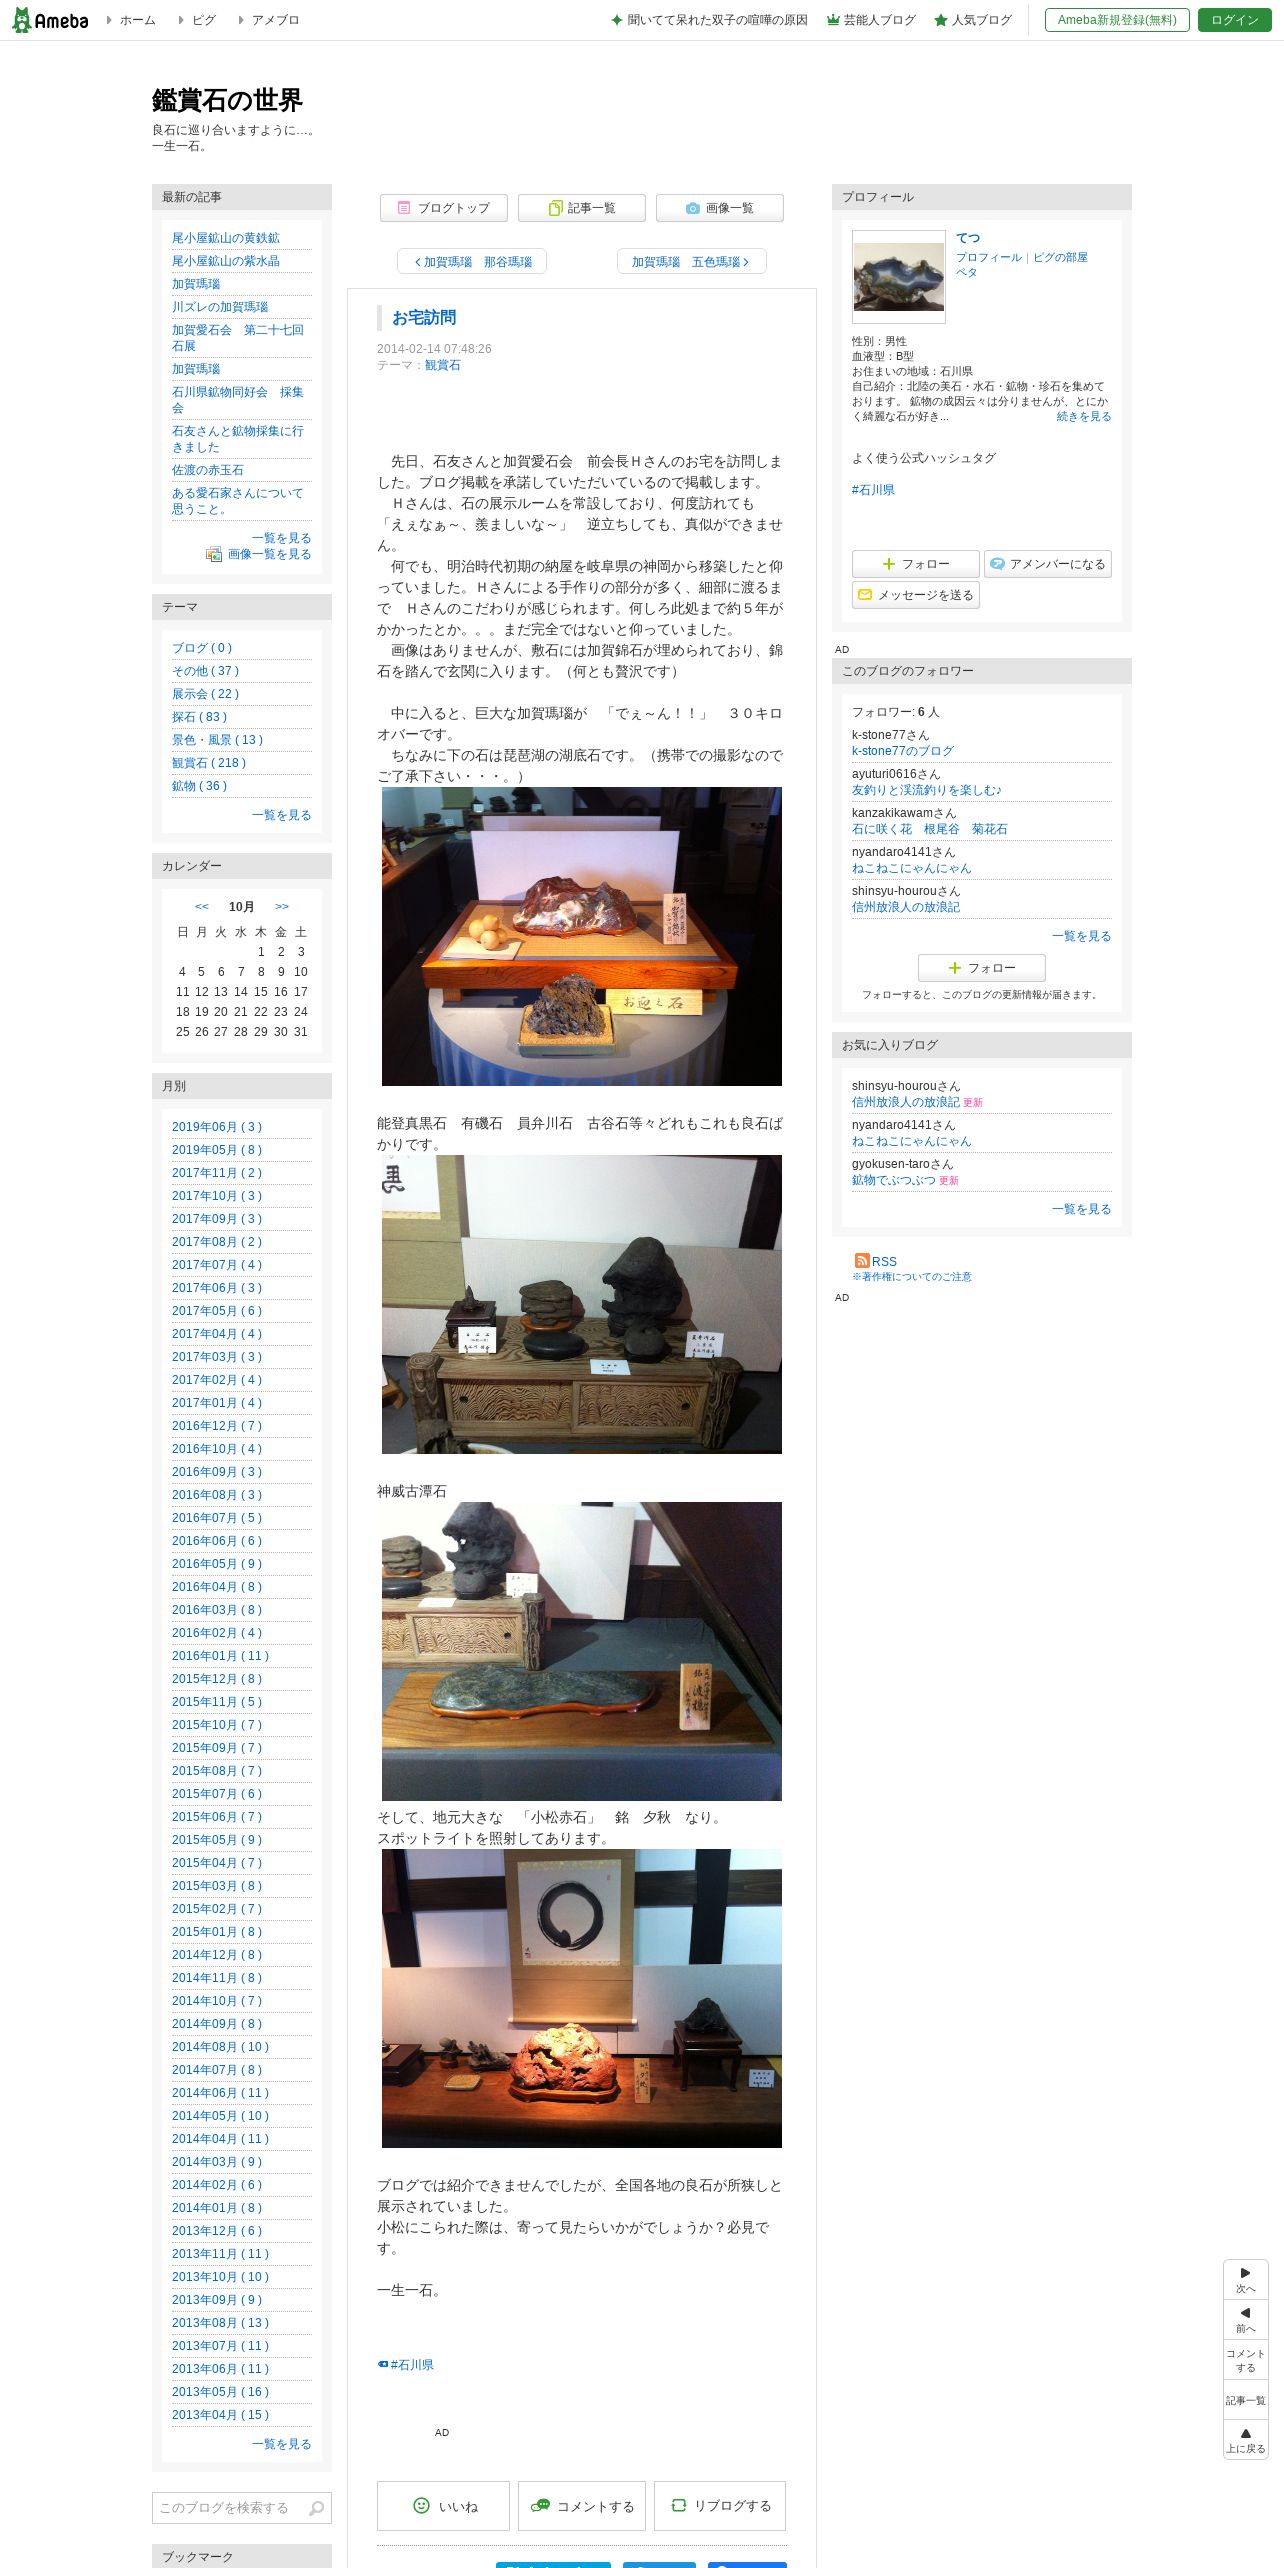The height and width of the screenshot is (2568, 1284).
Task: Click the いいね smiley button
Action: click(x=443, y=2506)
